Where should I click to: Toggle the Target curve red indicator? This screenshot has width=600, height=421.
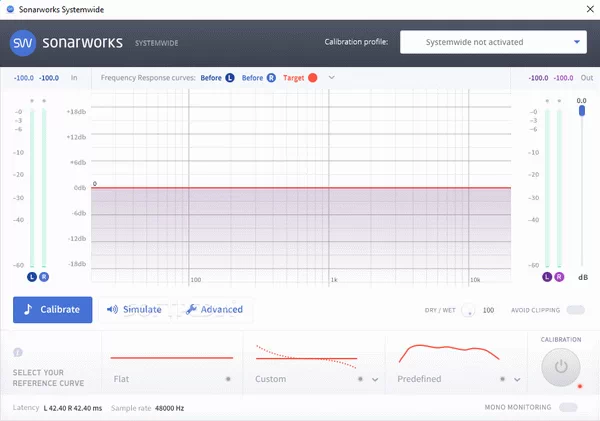click(313, 78)
